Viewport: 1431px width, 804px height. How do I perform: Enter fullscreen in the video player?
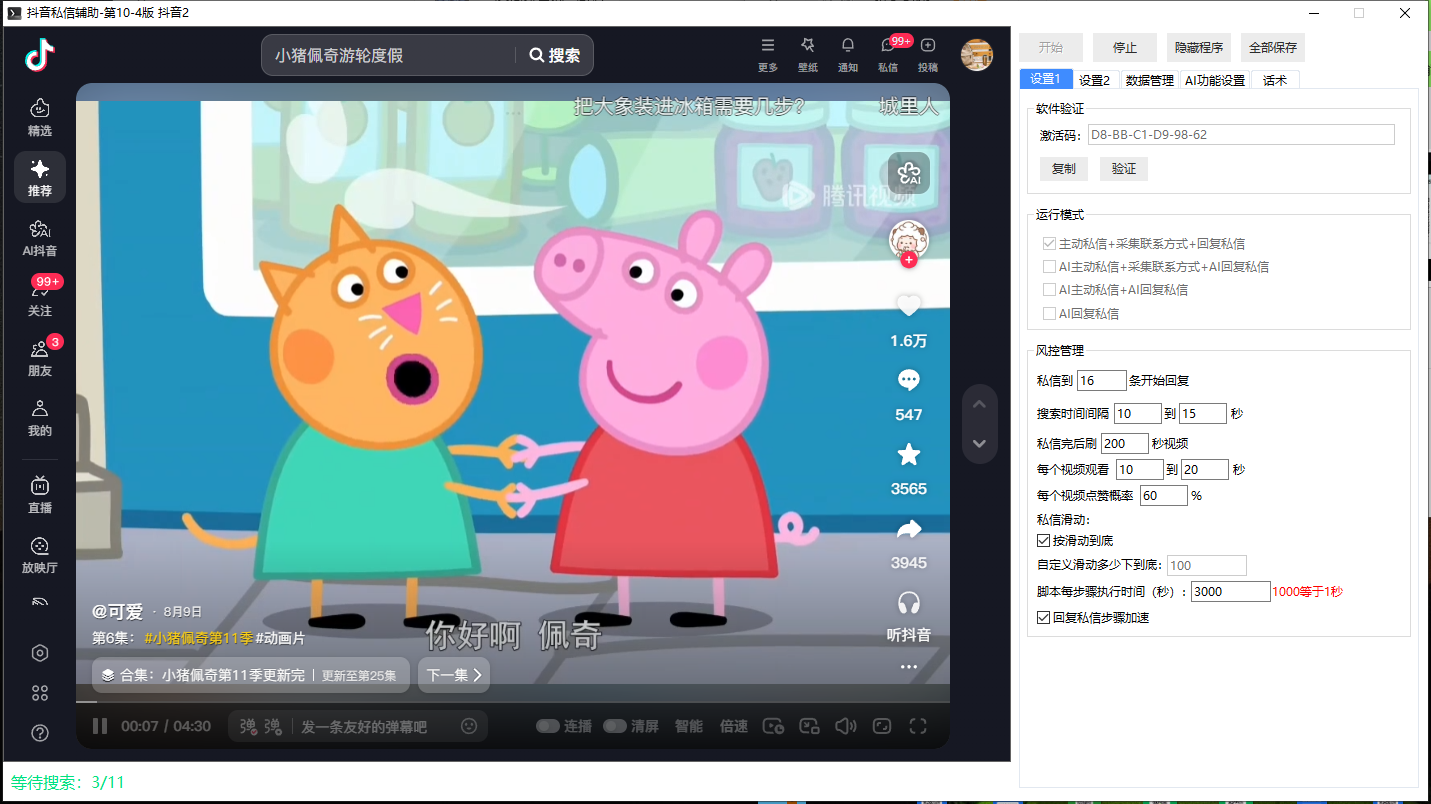(x=917, y=726)
